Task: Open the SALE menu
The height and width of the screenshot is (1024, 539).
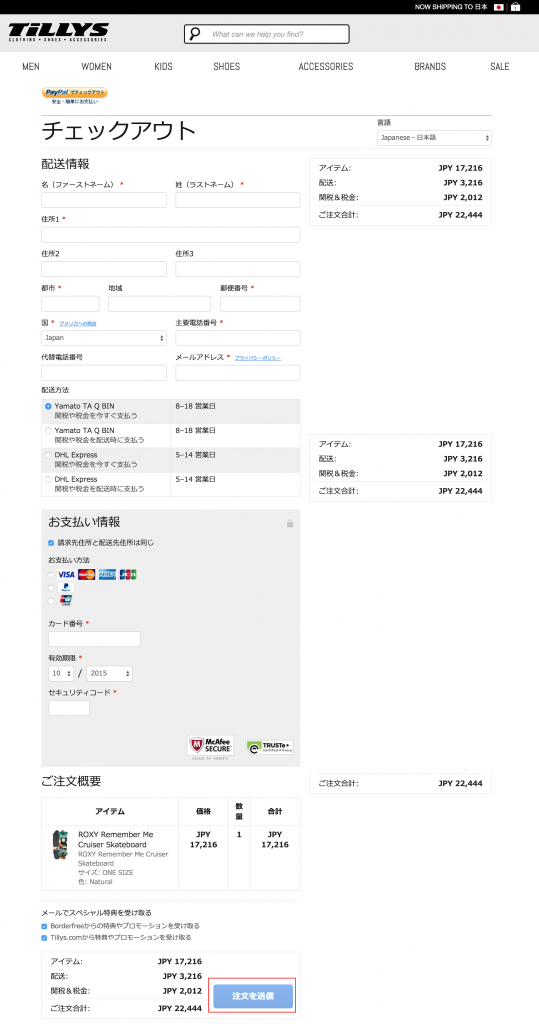Action: tap(500, 67)
